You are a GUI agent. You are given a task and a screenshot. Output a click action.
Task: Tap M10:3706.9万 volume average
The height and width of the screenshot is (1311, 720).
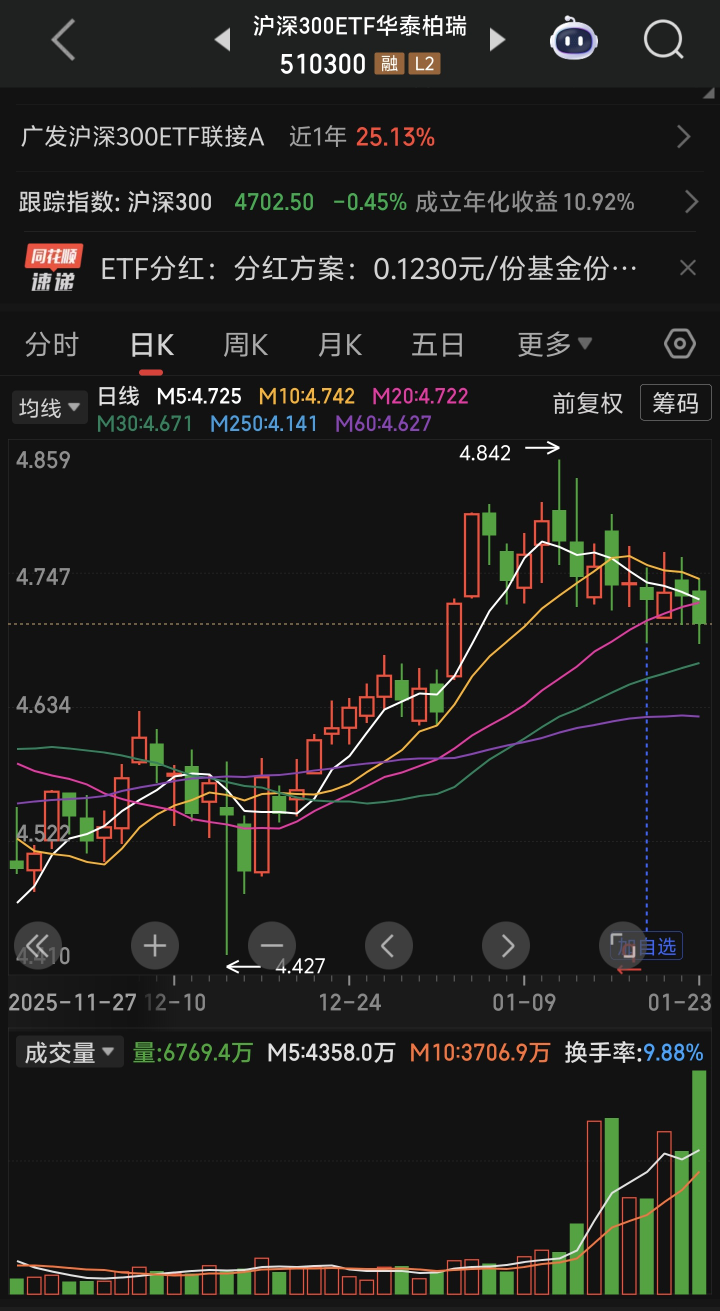[x=480, y=1052]
